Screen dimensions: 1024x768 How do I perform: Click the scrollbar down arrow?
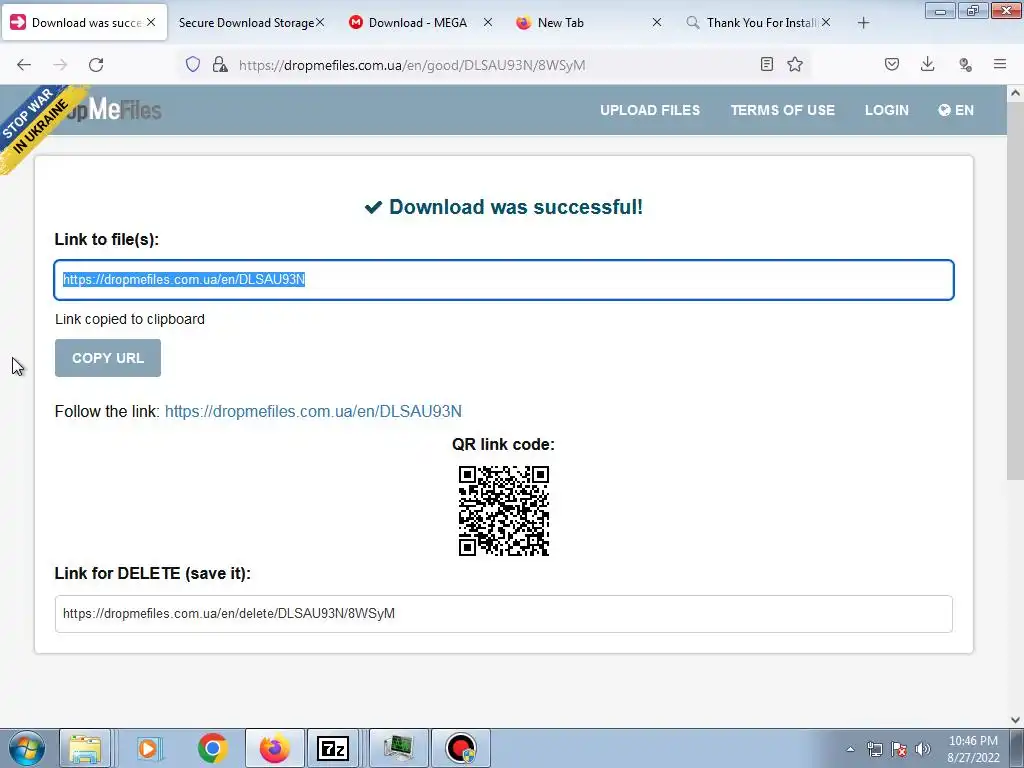coord(1015,720)
